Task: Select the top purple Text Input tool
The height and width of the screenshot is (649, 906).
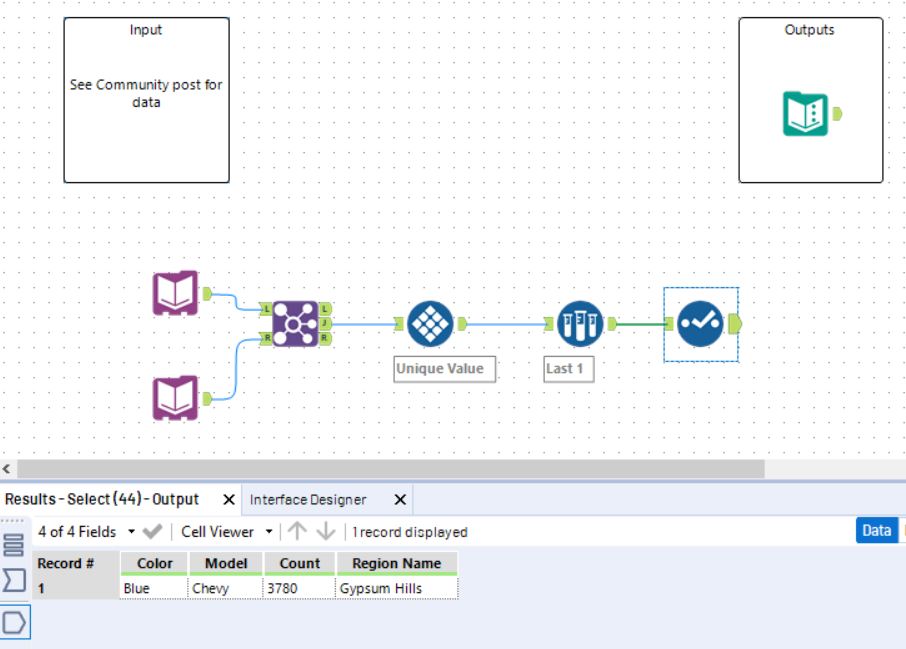Action: [x=176, y=293]
